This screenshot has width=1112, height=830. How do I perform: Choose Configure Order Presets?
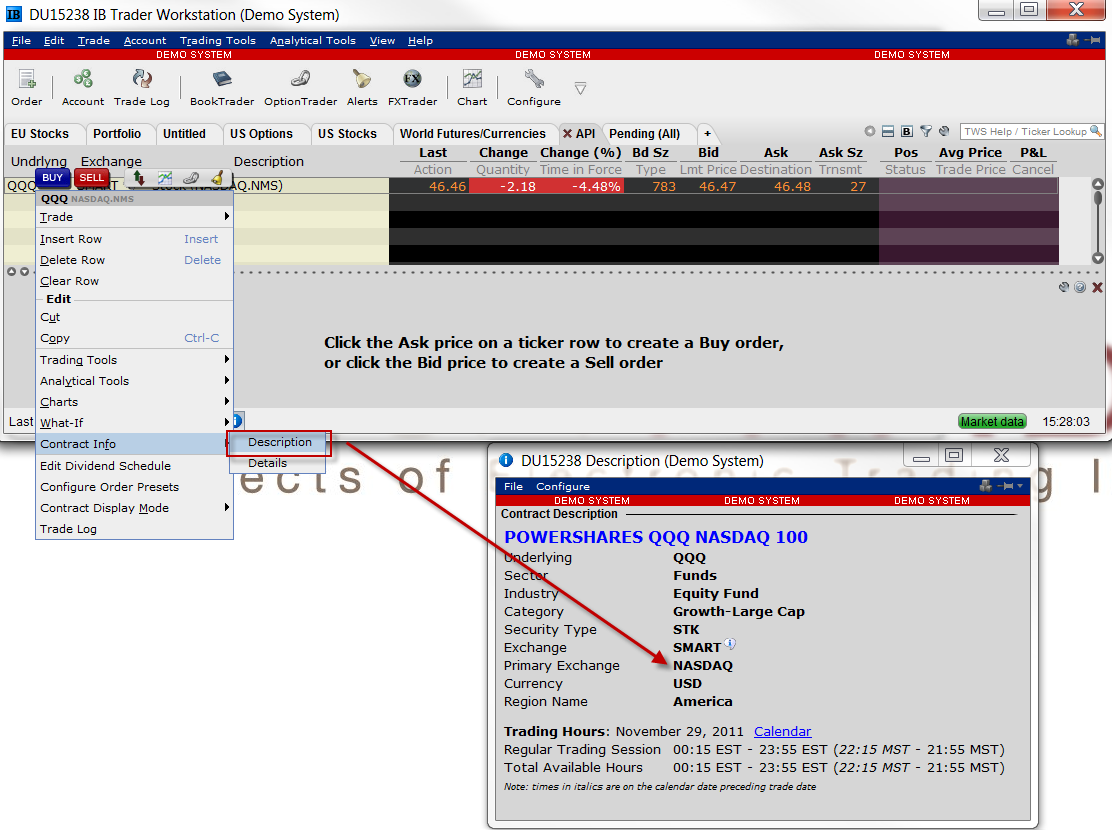point(134,487)
